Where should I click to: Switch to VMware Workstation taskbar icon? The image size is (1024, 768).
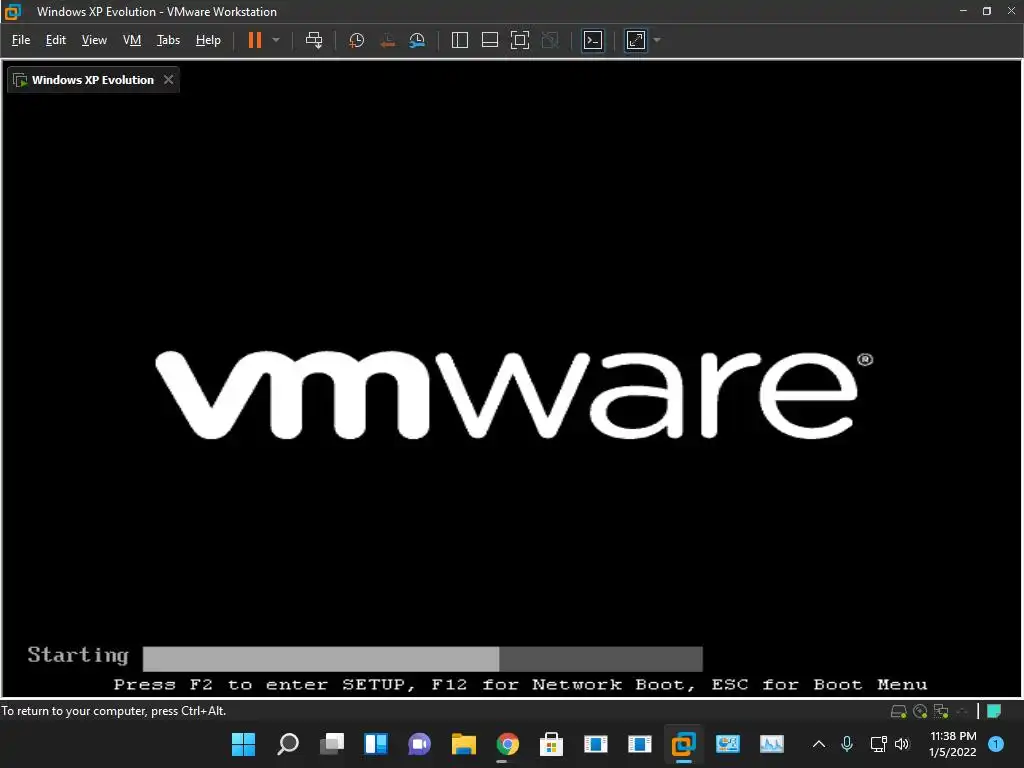[x=684, y=744]
